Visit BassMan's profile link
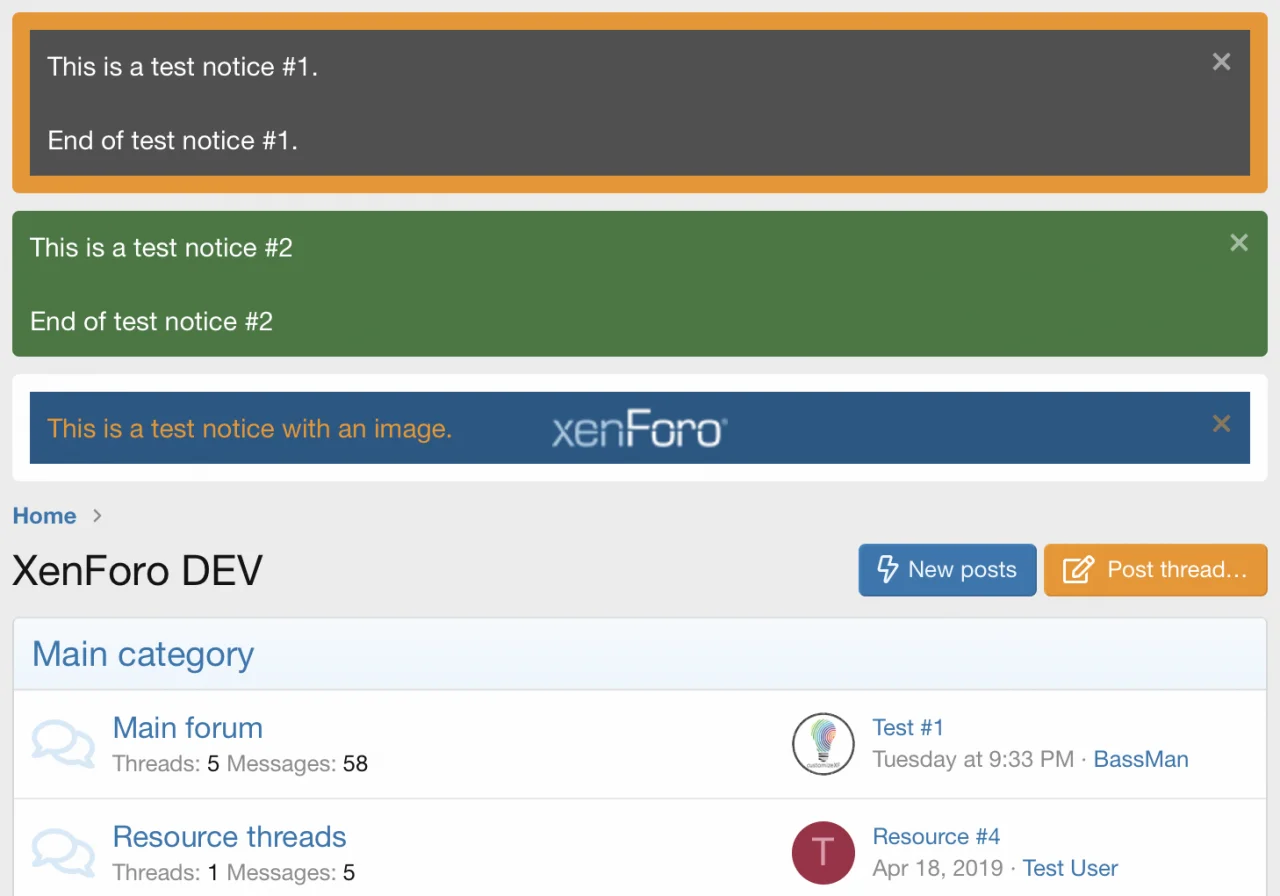Viewport: 1280px width, 896px height. 1140,759
